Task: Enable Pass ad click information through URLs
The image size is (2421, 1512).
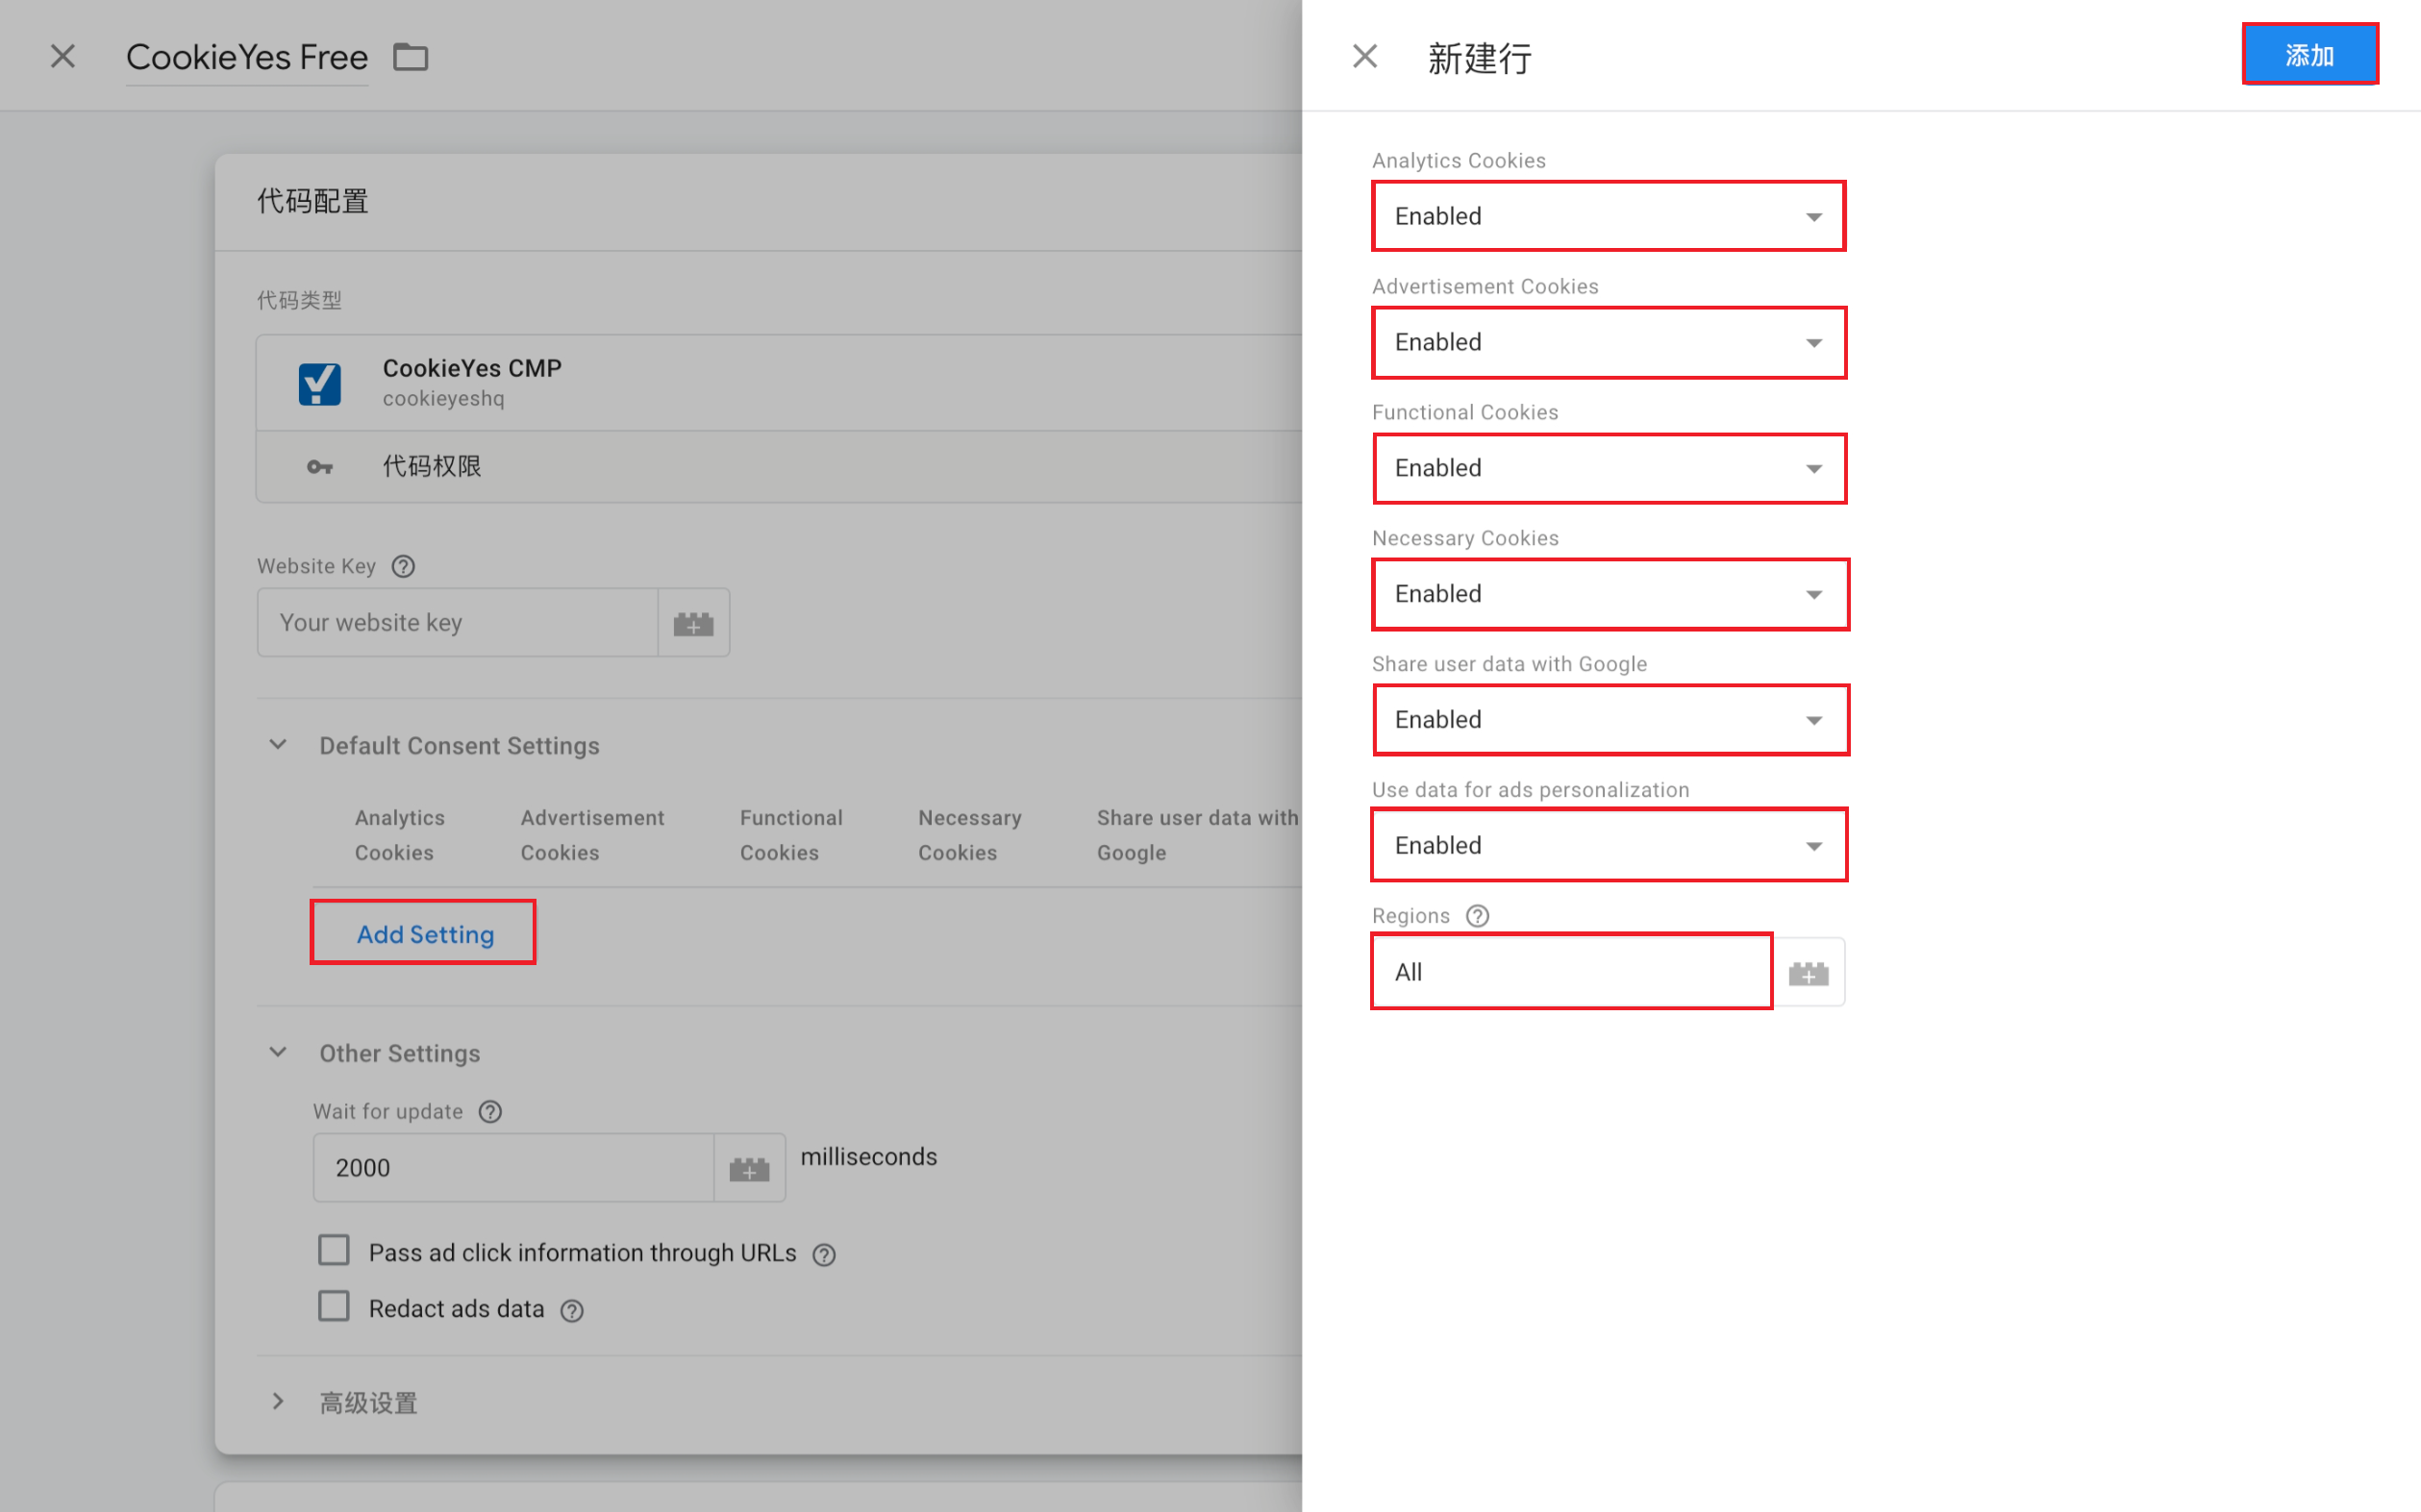Action: (334, 1251)
